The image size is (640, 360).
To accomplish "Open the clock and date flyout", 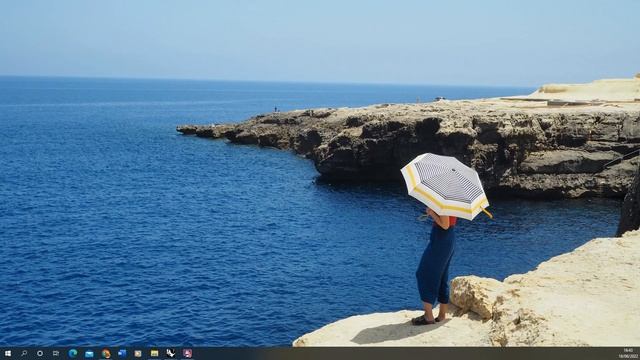I will pos(628,353).
